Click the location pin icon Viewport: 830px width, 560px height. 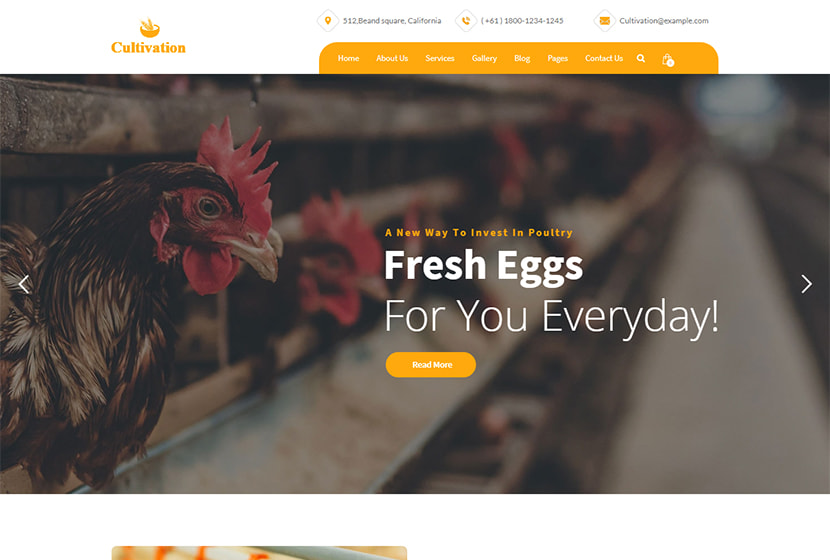[328, 21]
